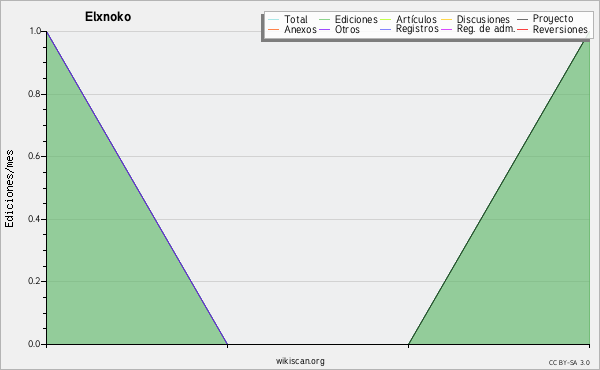Screen dimensions: 600x370
Task: Click the 0.0 y-axis tick label
Action: (34, 344)
